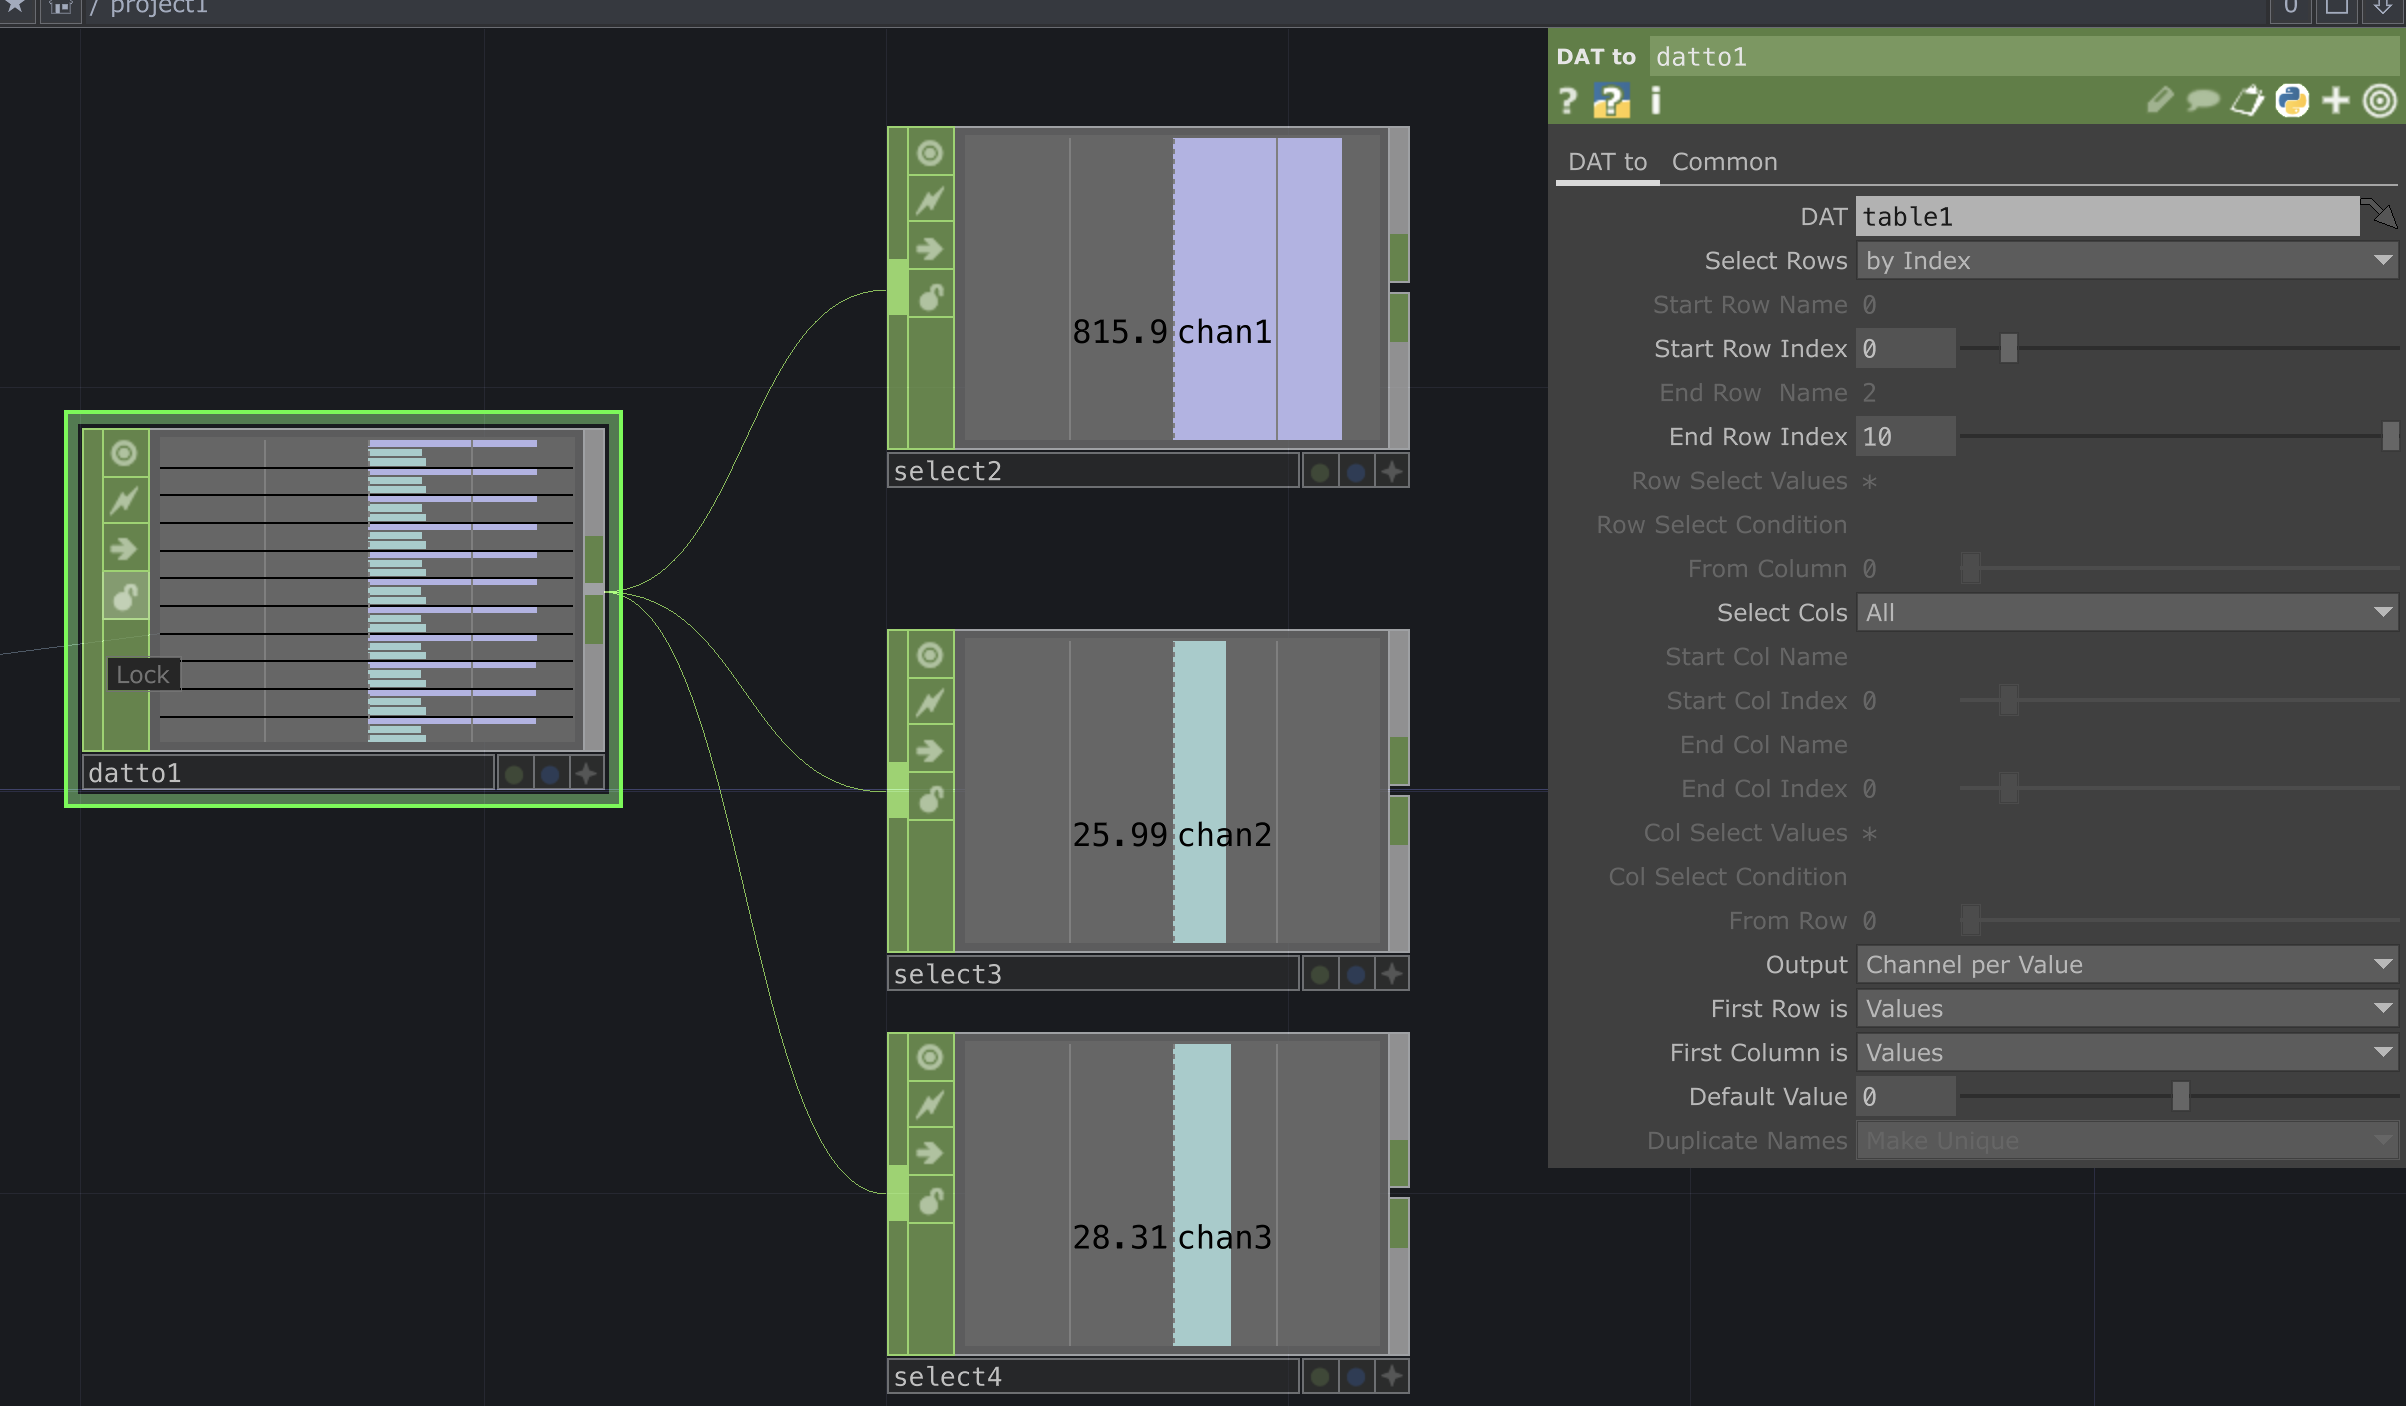Adjust the End Row Index slider
This screenshot has height=1406, width=2406.
(2389, 437)
